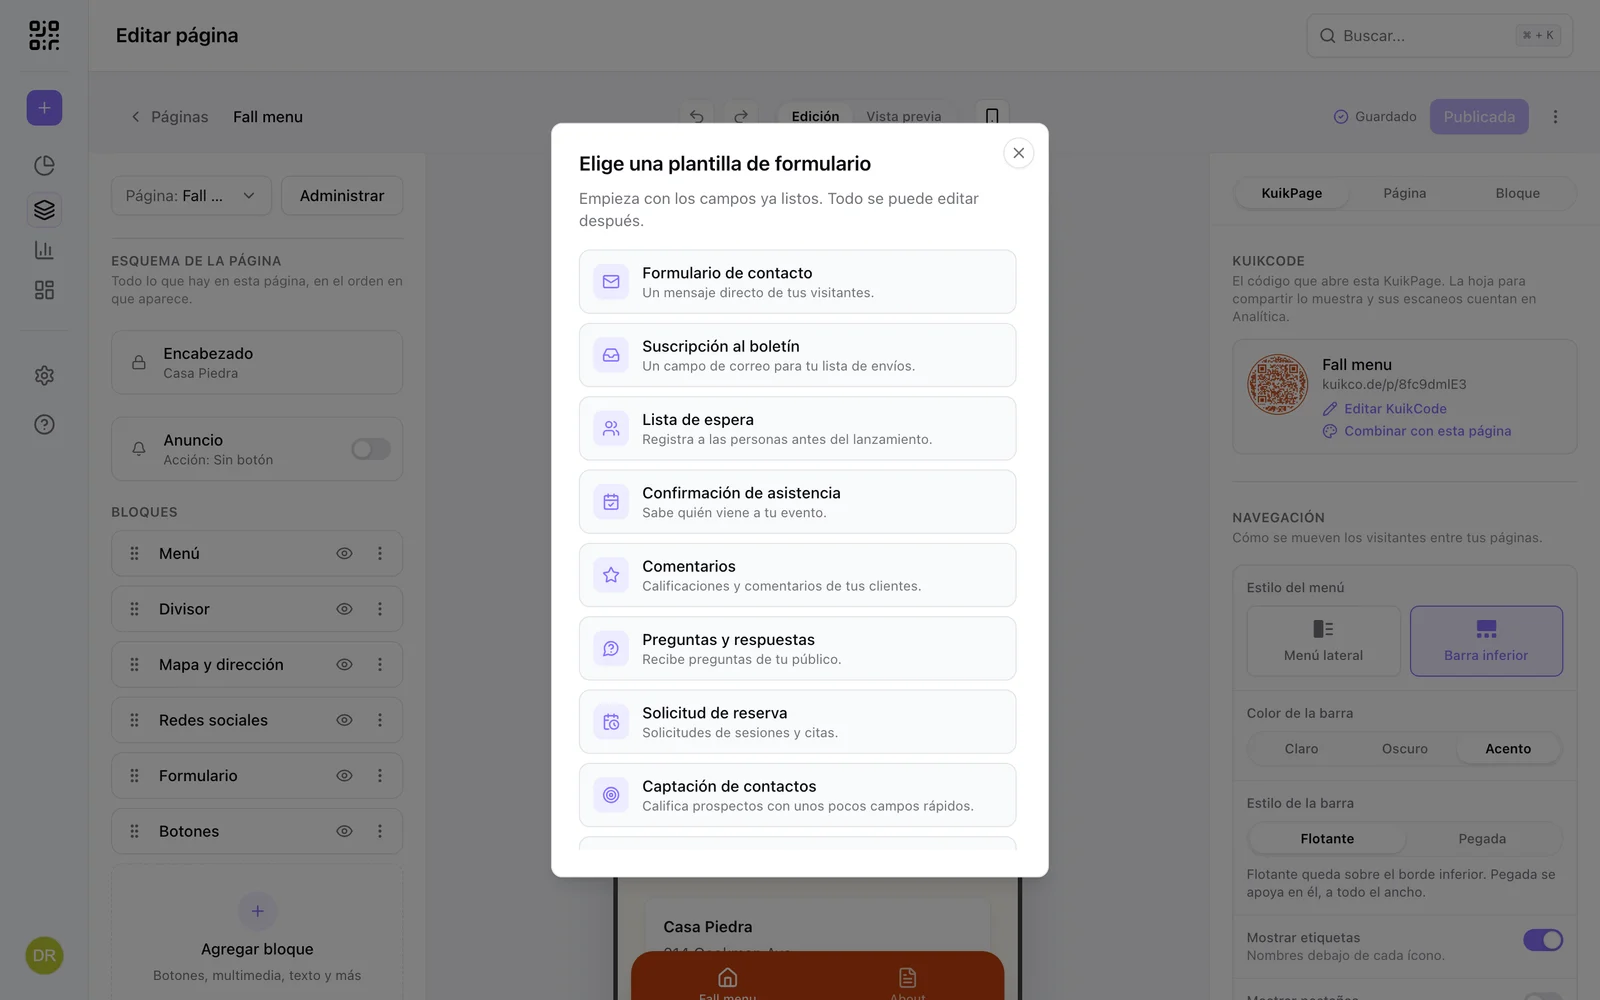Hide the Formulario block
This screenshot has height=1000, width=1600.
click(x=344, y=775)
